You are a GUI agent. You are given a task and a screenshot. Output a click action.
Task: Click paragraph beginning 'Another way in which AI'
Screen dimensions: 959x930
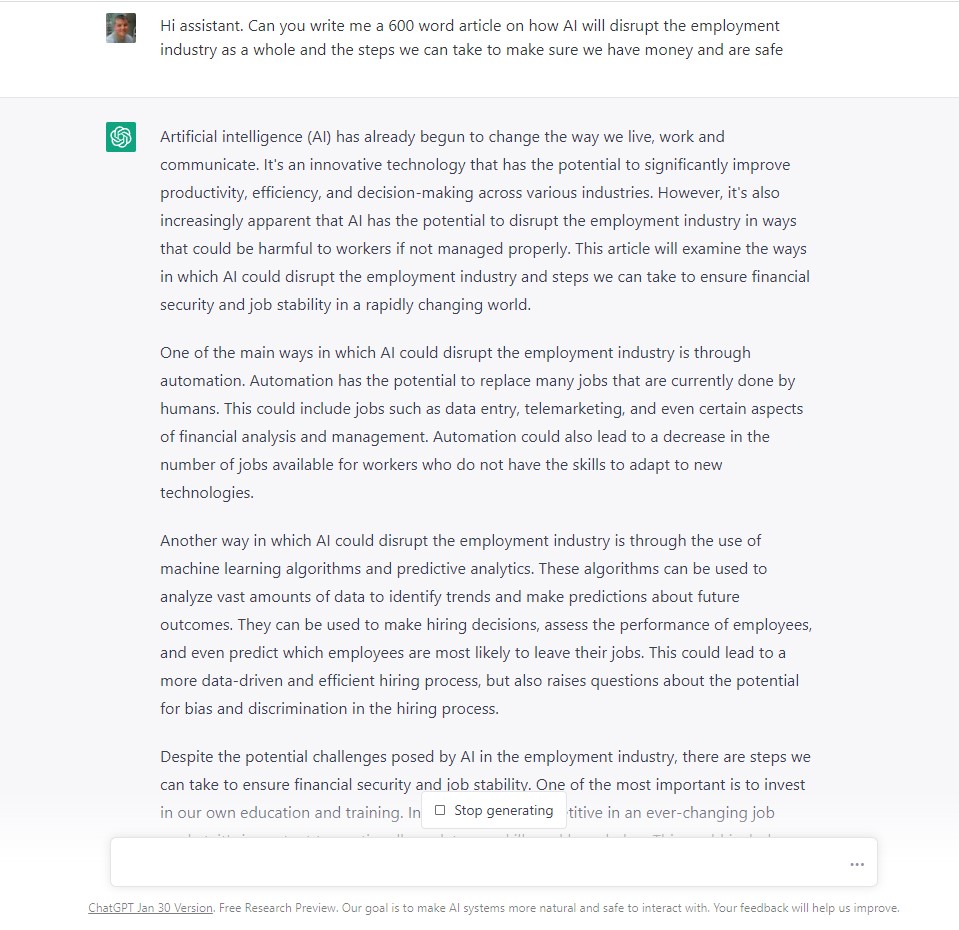pos(486,624)
